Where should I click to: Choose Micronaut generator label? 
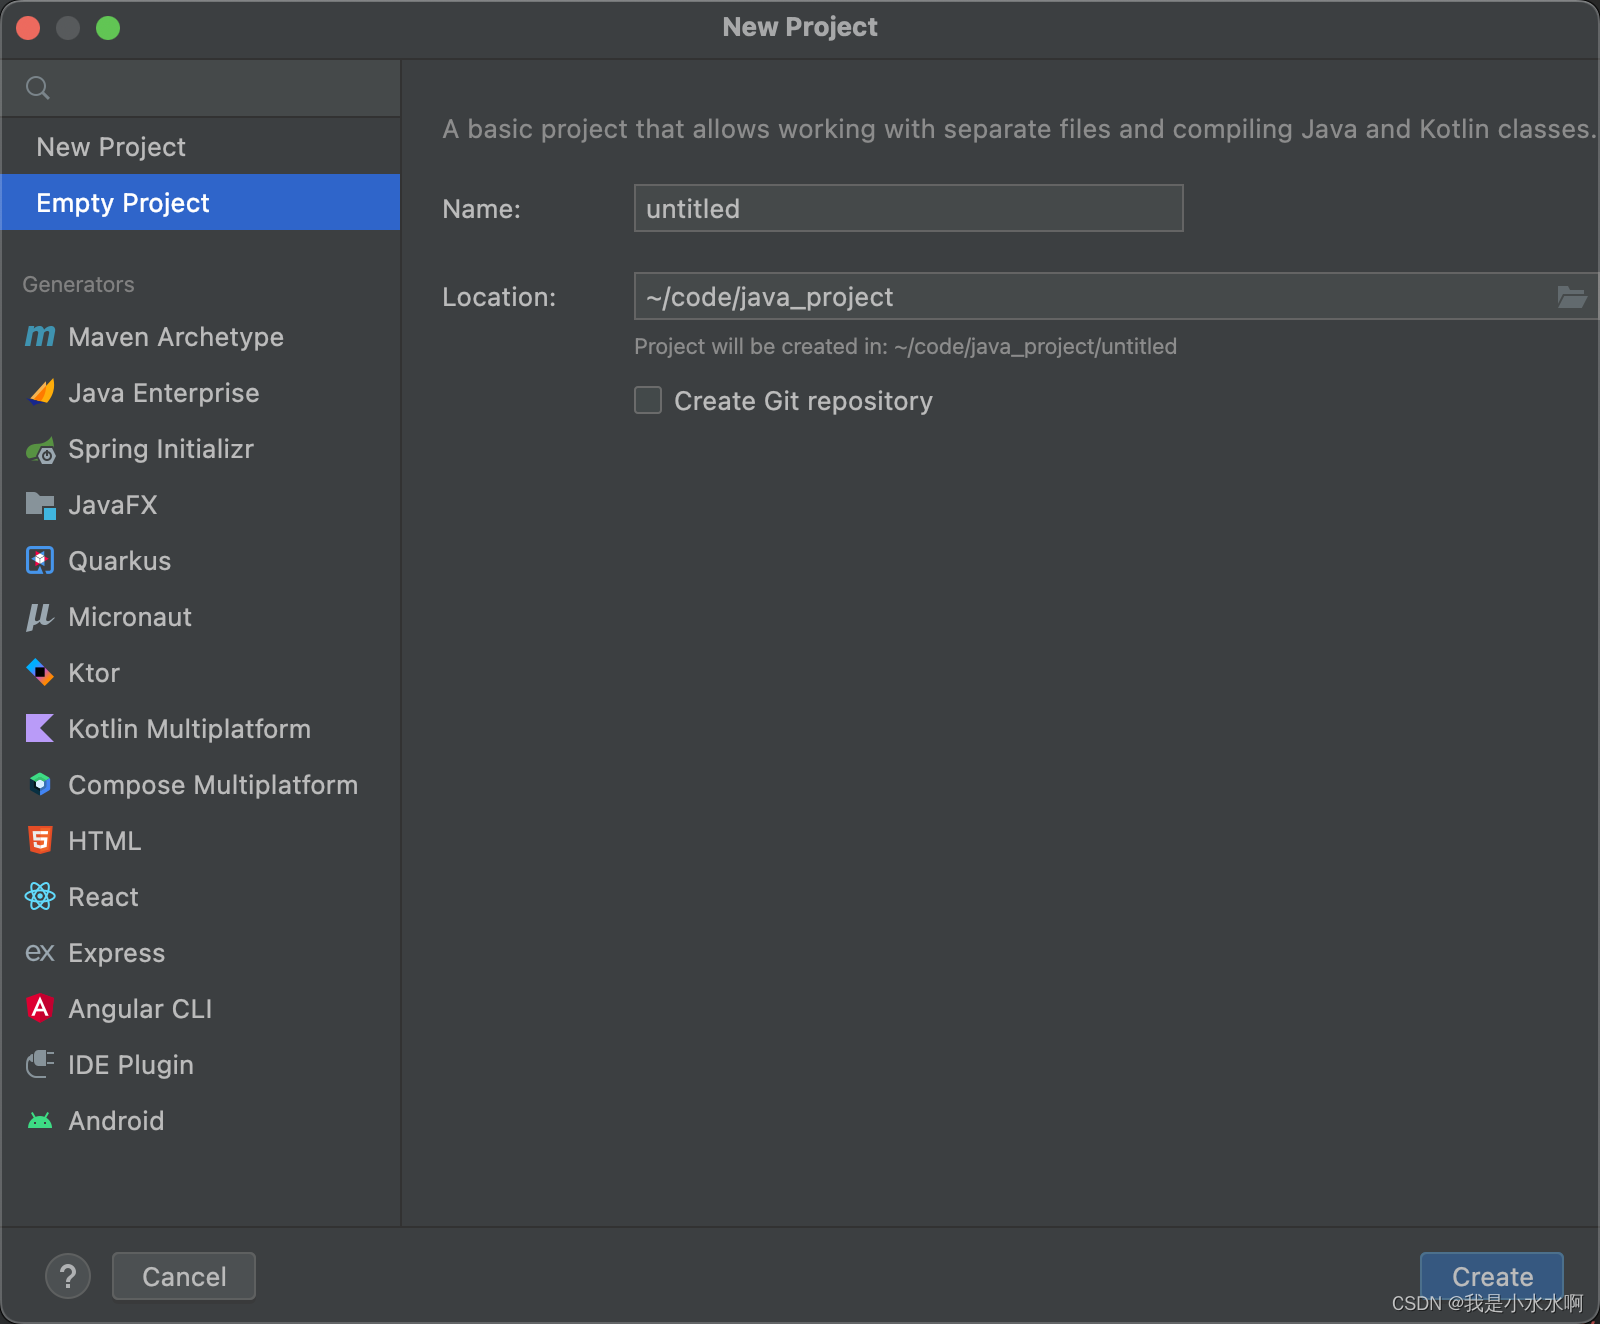pyautogui.click(x=130, y=617)
